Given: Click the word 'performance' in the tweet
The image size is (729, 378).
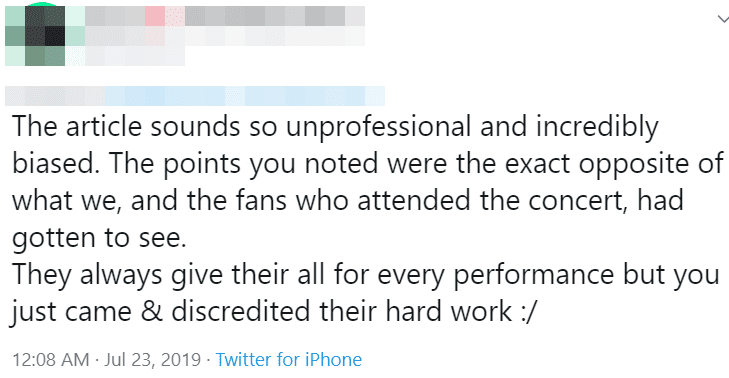Looking at the screenshot, I should [534, 276].
